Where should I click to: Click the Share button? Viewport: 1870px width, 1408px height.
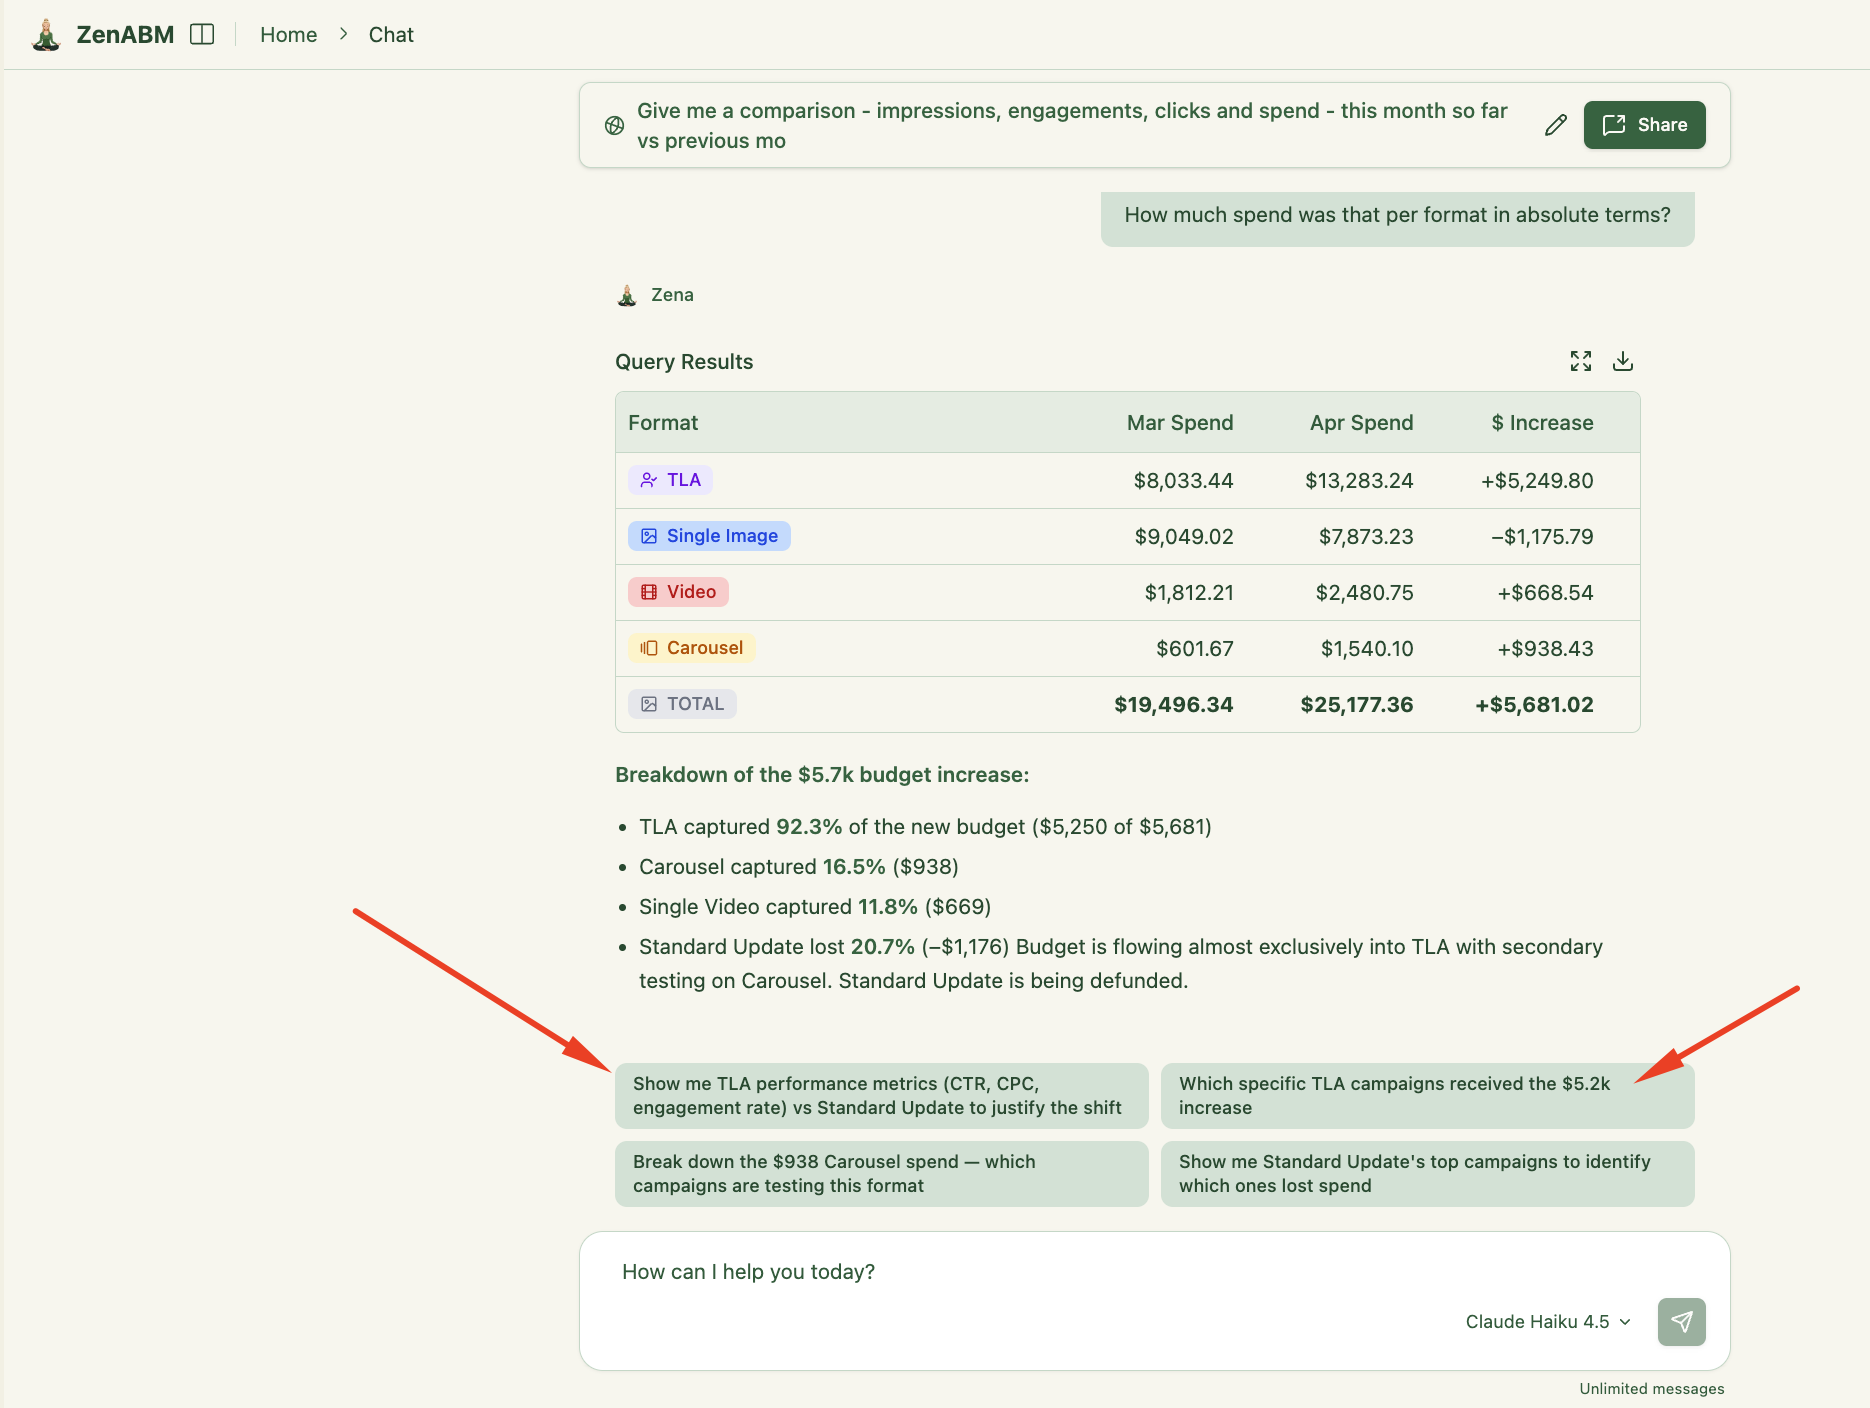(1644, 125)
